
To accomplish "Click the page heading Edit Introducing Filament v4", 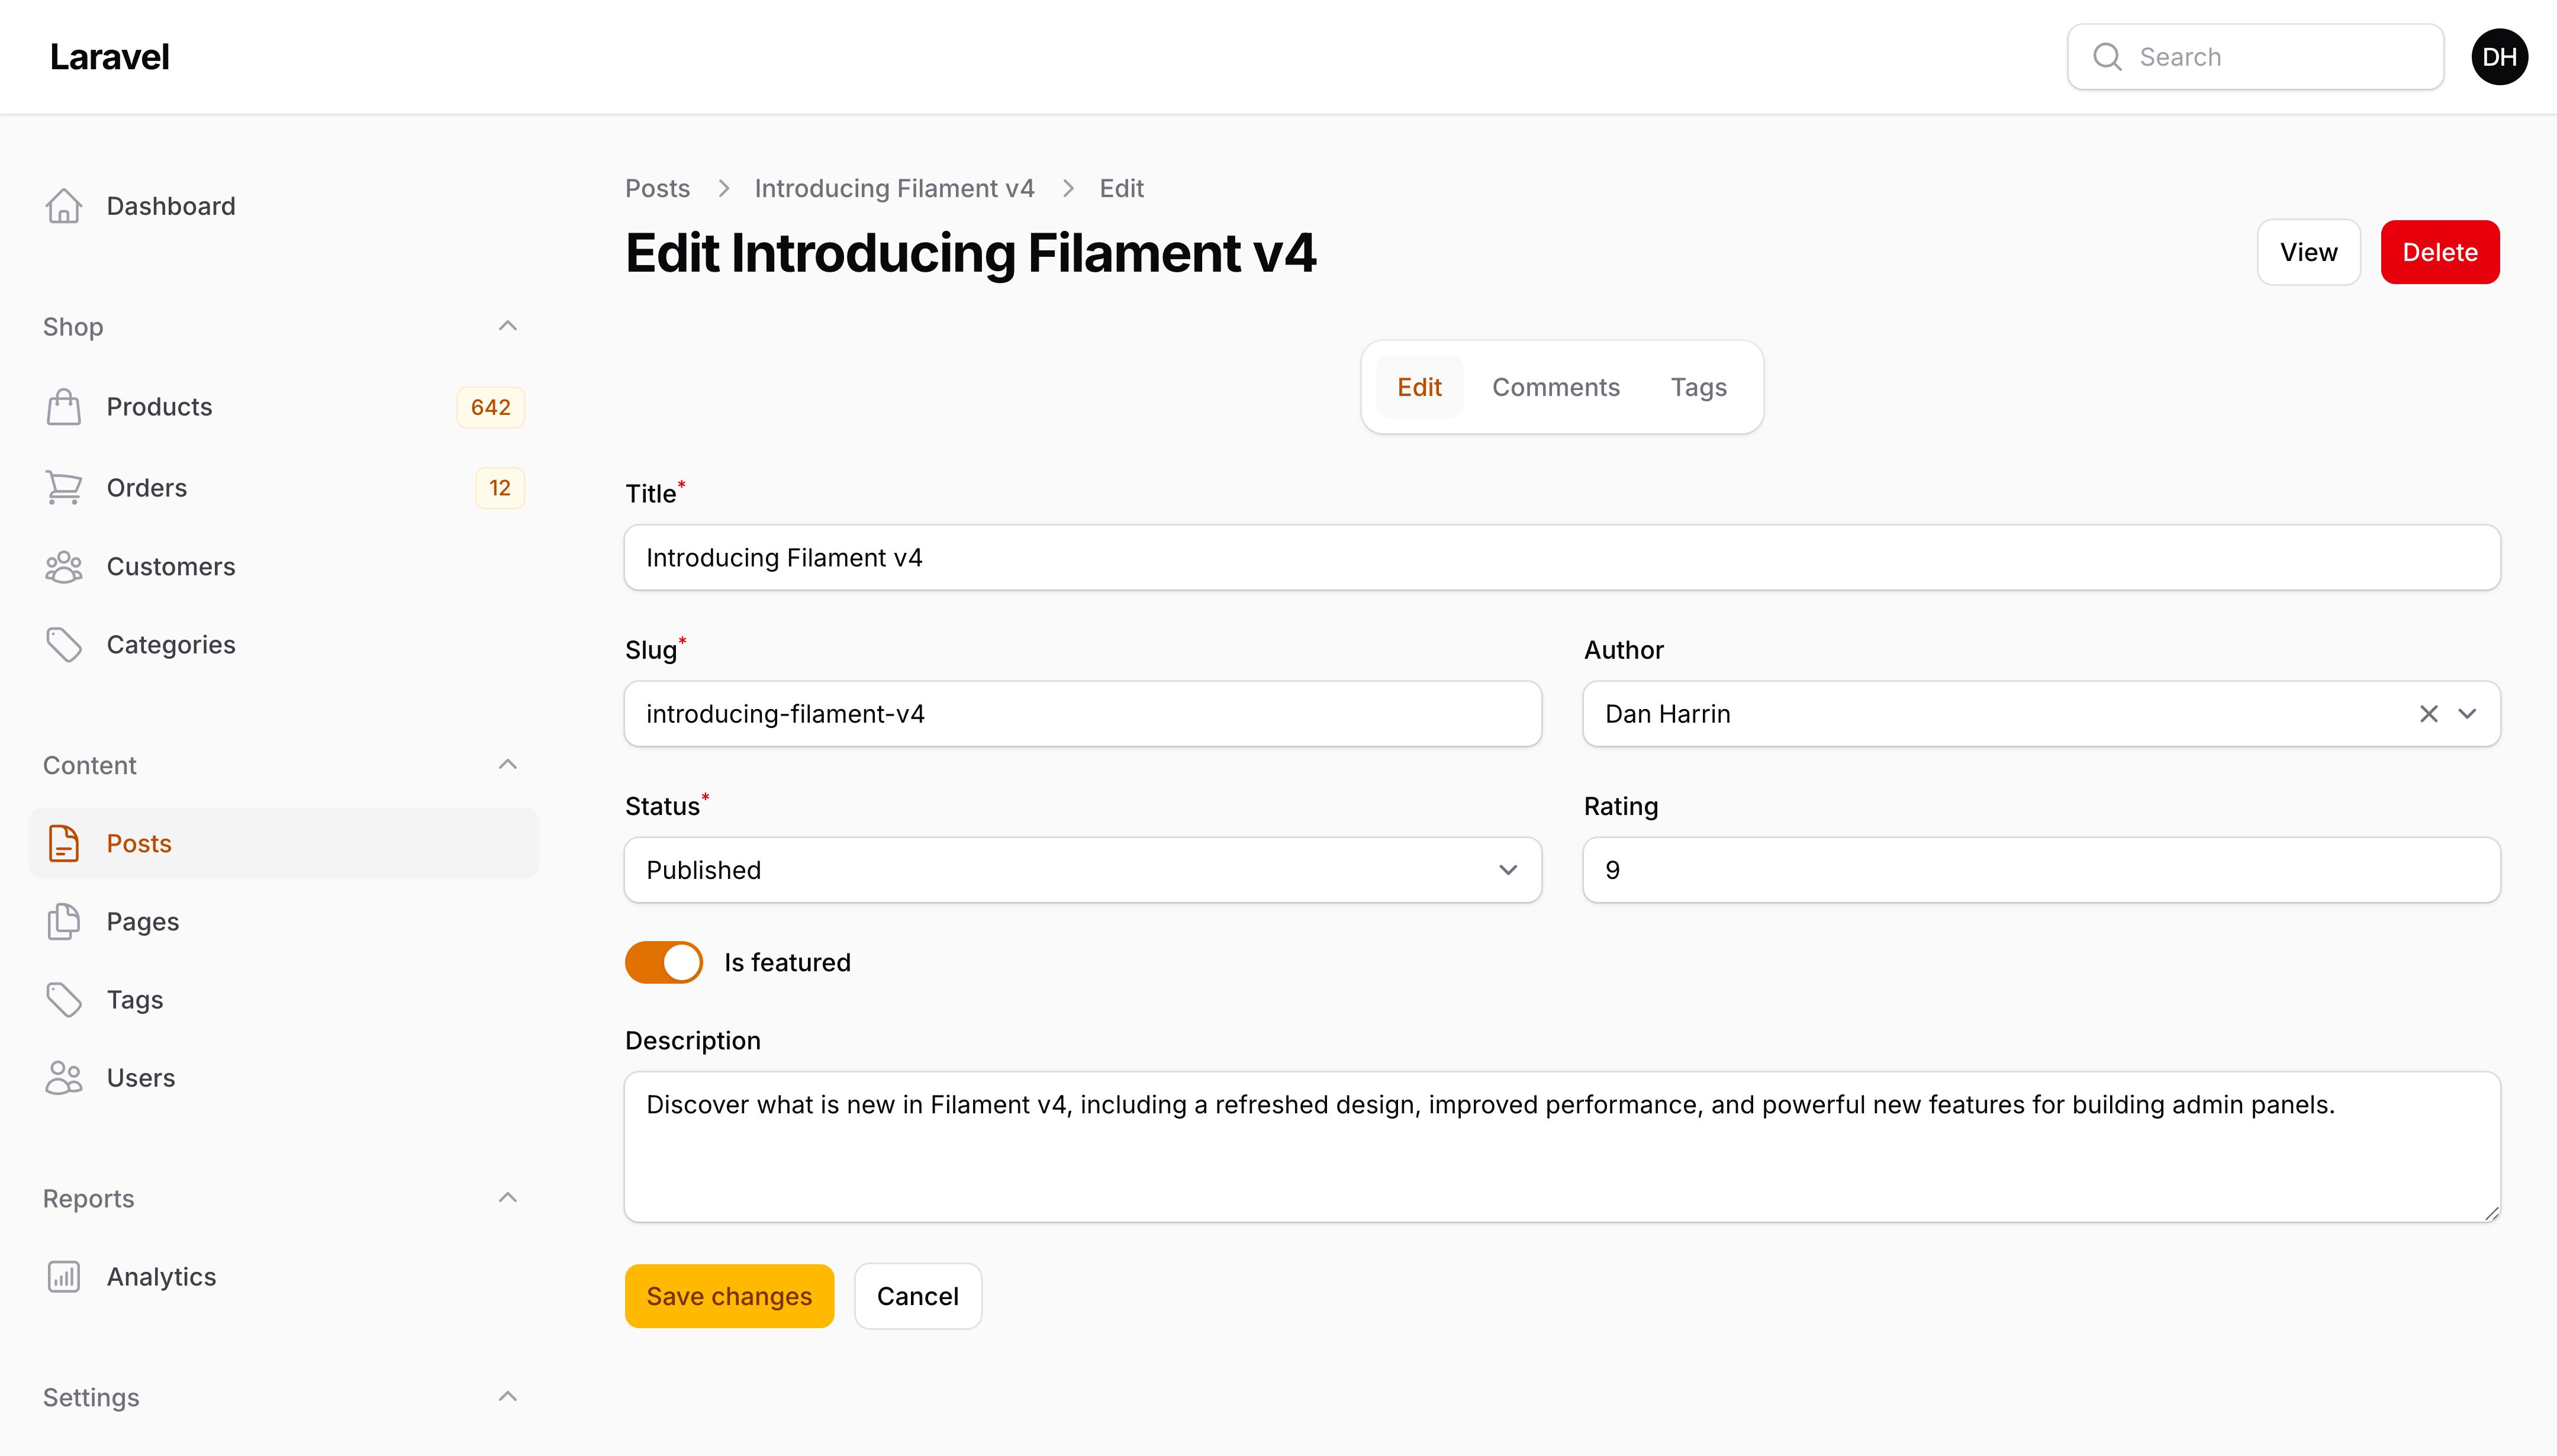I will (971, 252).
